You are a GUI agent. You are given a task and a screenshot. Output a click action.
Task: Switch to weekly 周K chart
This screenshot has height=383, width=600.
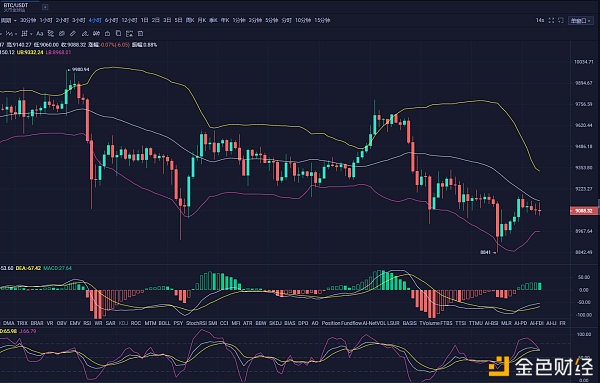coord(190,20)
